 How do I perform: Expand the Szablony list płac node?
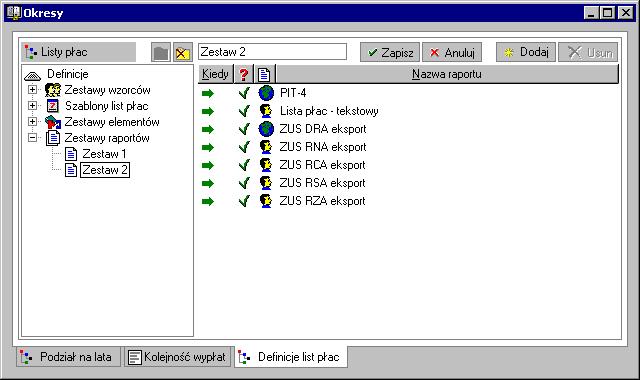(x=32, y=106)
